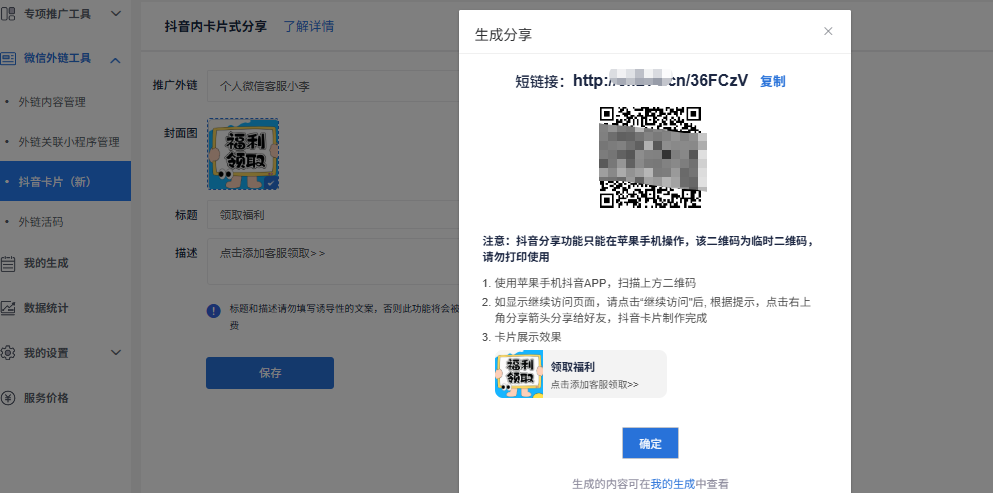Collapse the 微信外链工具 sidebar section
This screenshot has height=493, width=993.
click(x=116, y=60)
